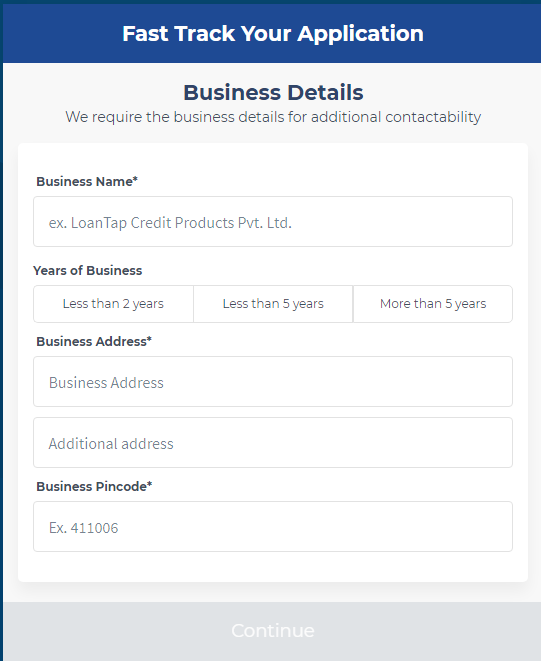This screenshot has height=661, width=541.
Task: Click the asterisk next to Business Pincode
Action: click(149, 484)
